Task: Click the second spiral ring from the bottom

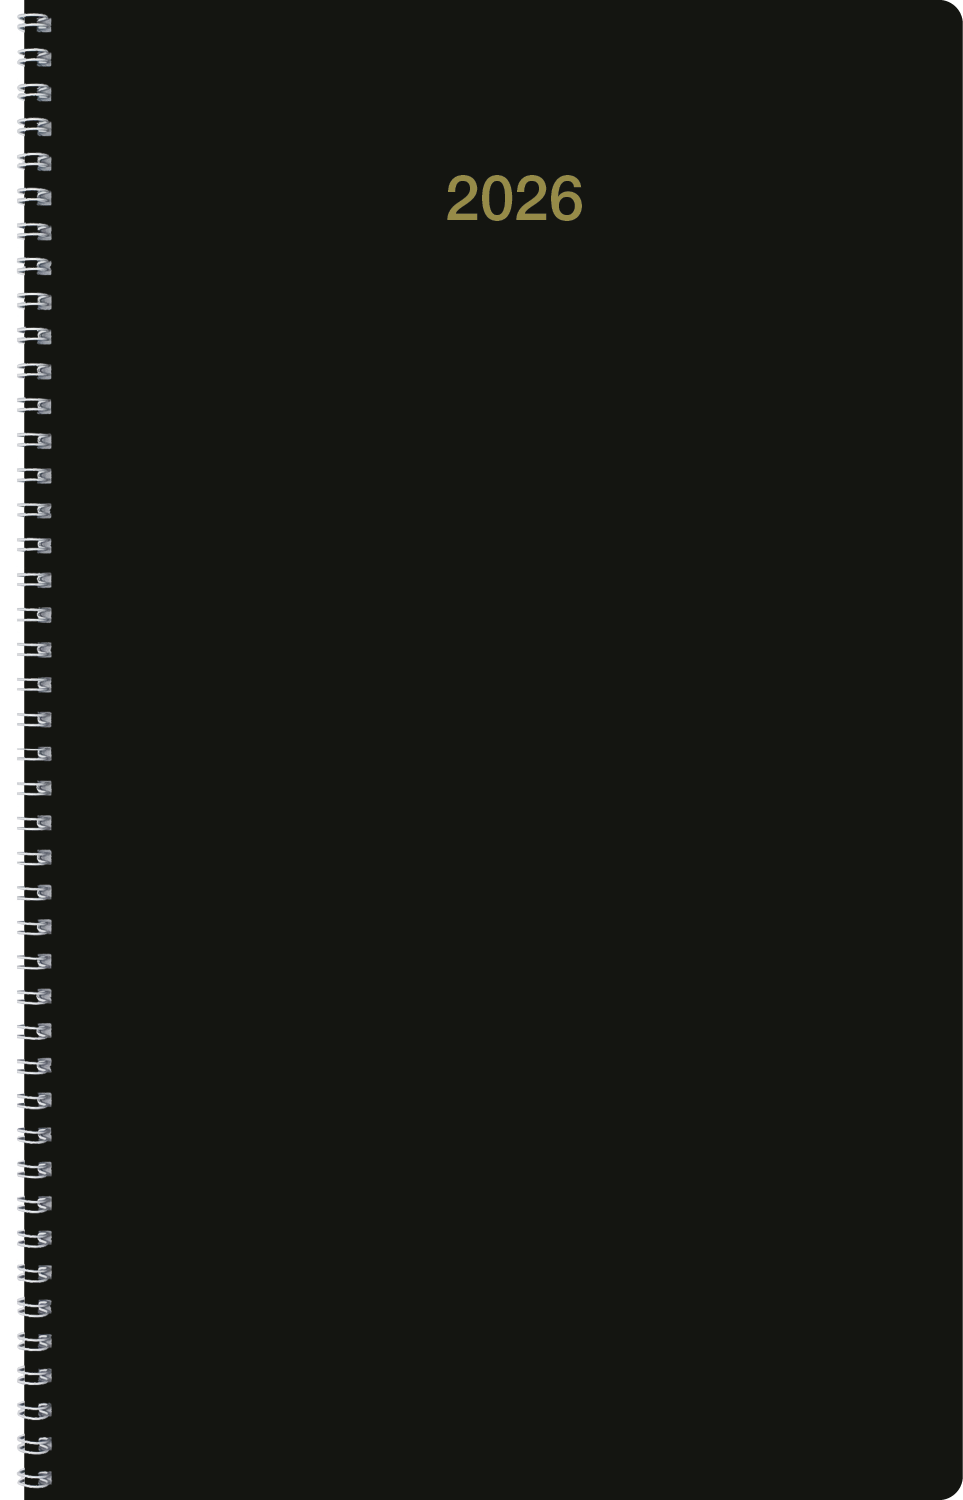Action: click(35, 1444)
